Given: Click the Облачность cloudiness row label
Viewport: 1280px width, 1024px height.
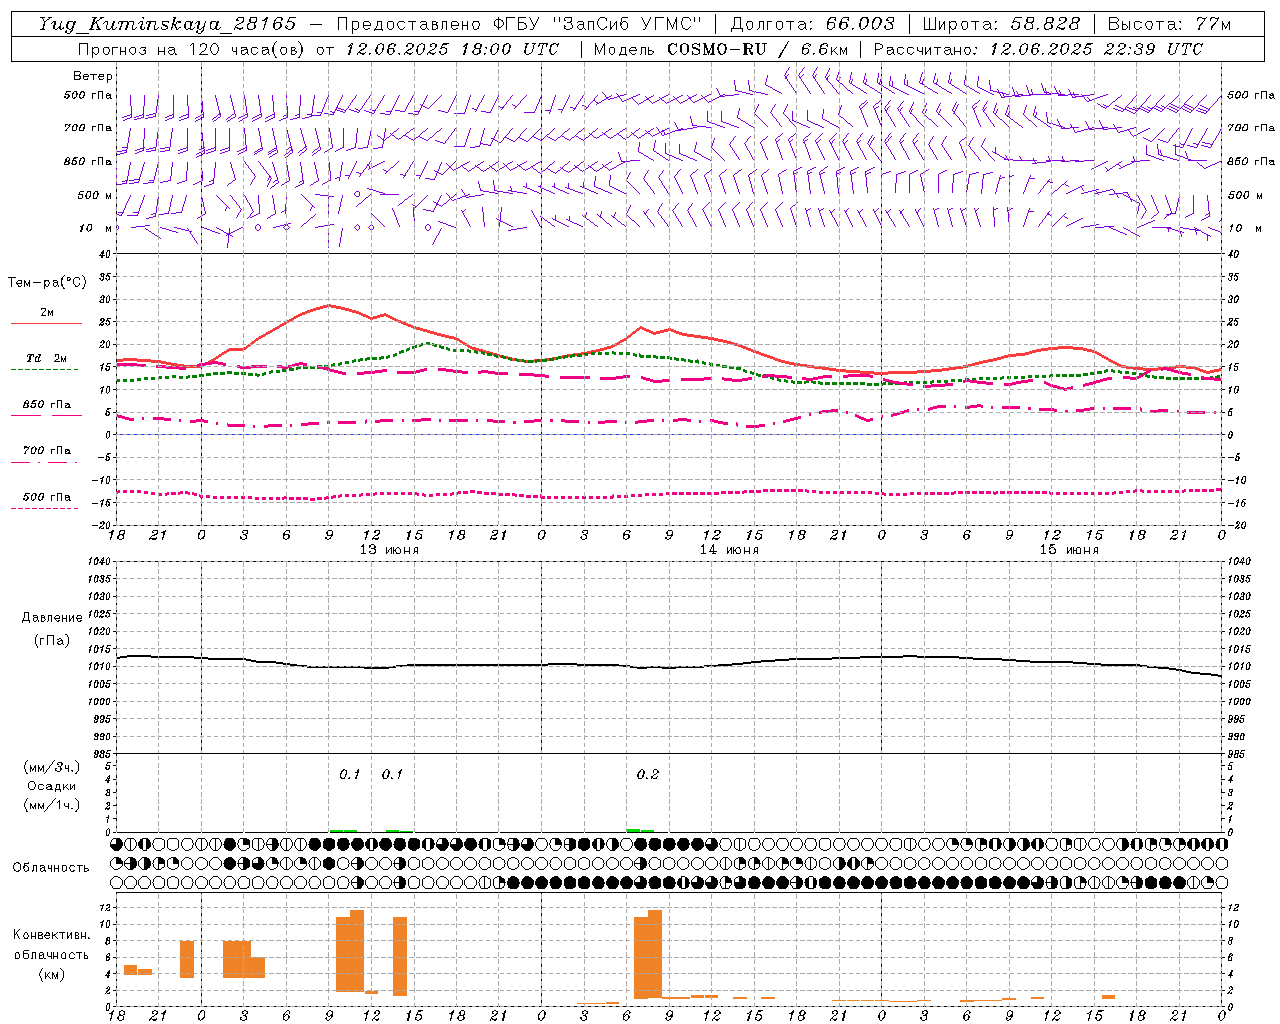Looking at the screenshot, I should click(51, 867).
